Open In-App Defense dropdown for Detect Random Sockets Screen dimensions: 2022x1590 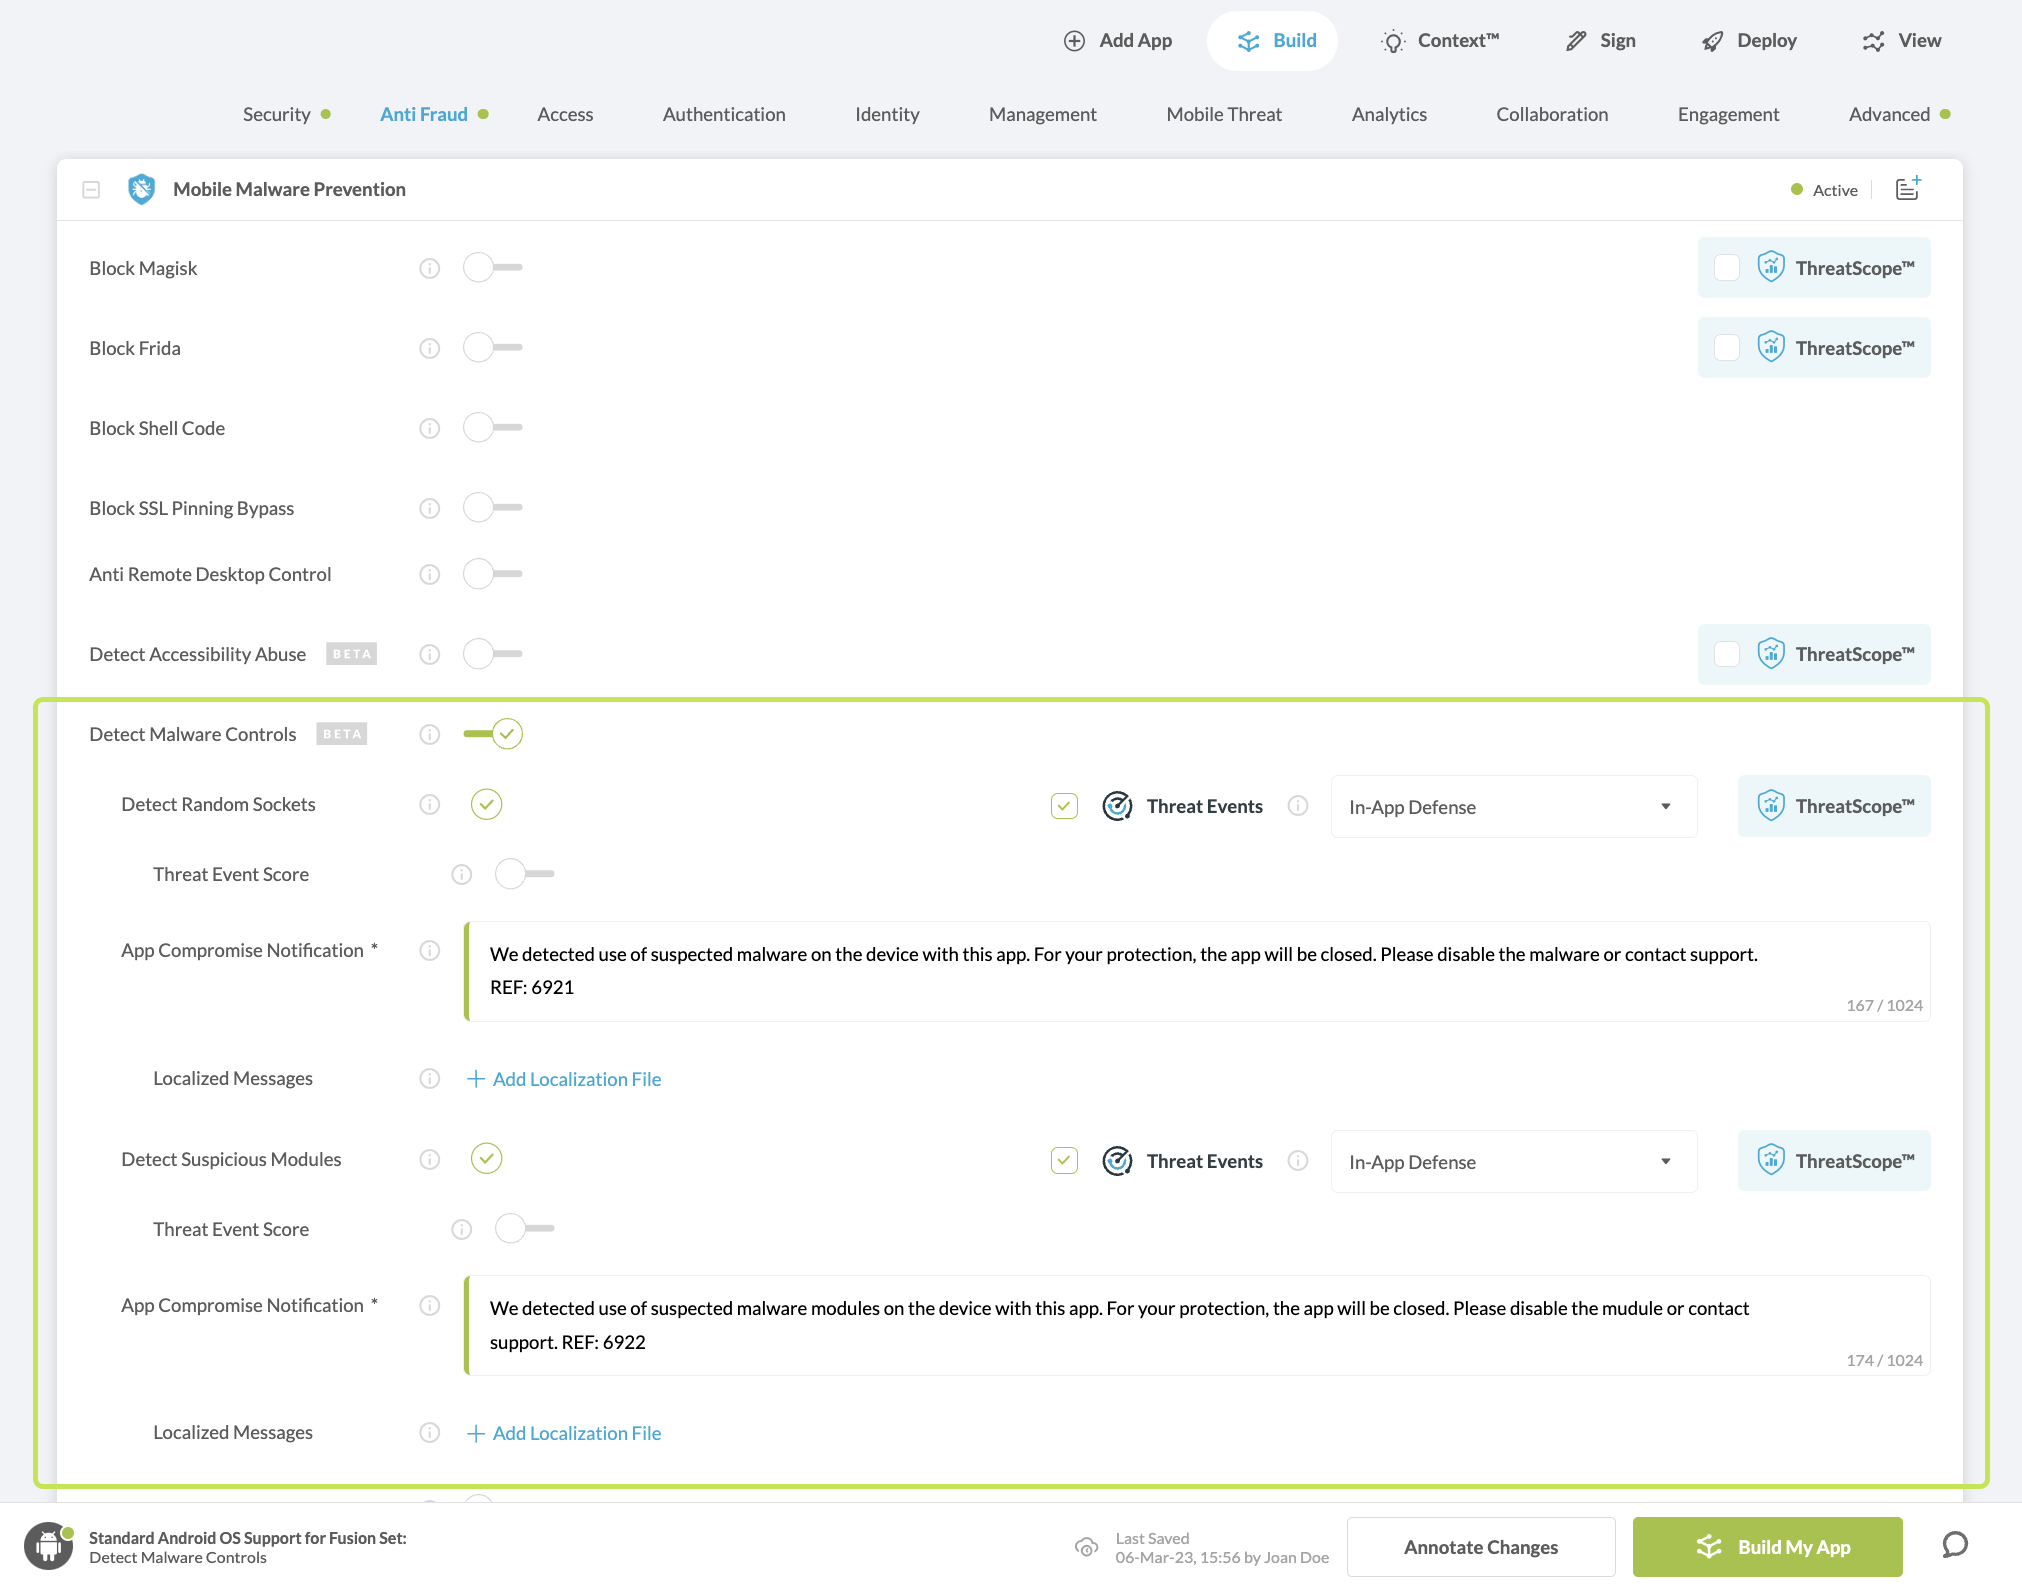pos(1513,807)
